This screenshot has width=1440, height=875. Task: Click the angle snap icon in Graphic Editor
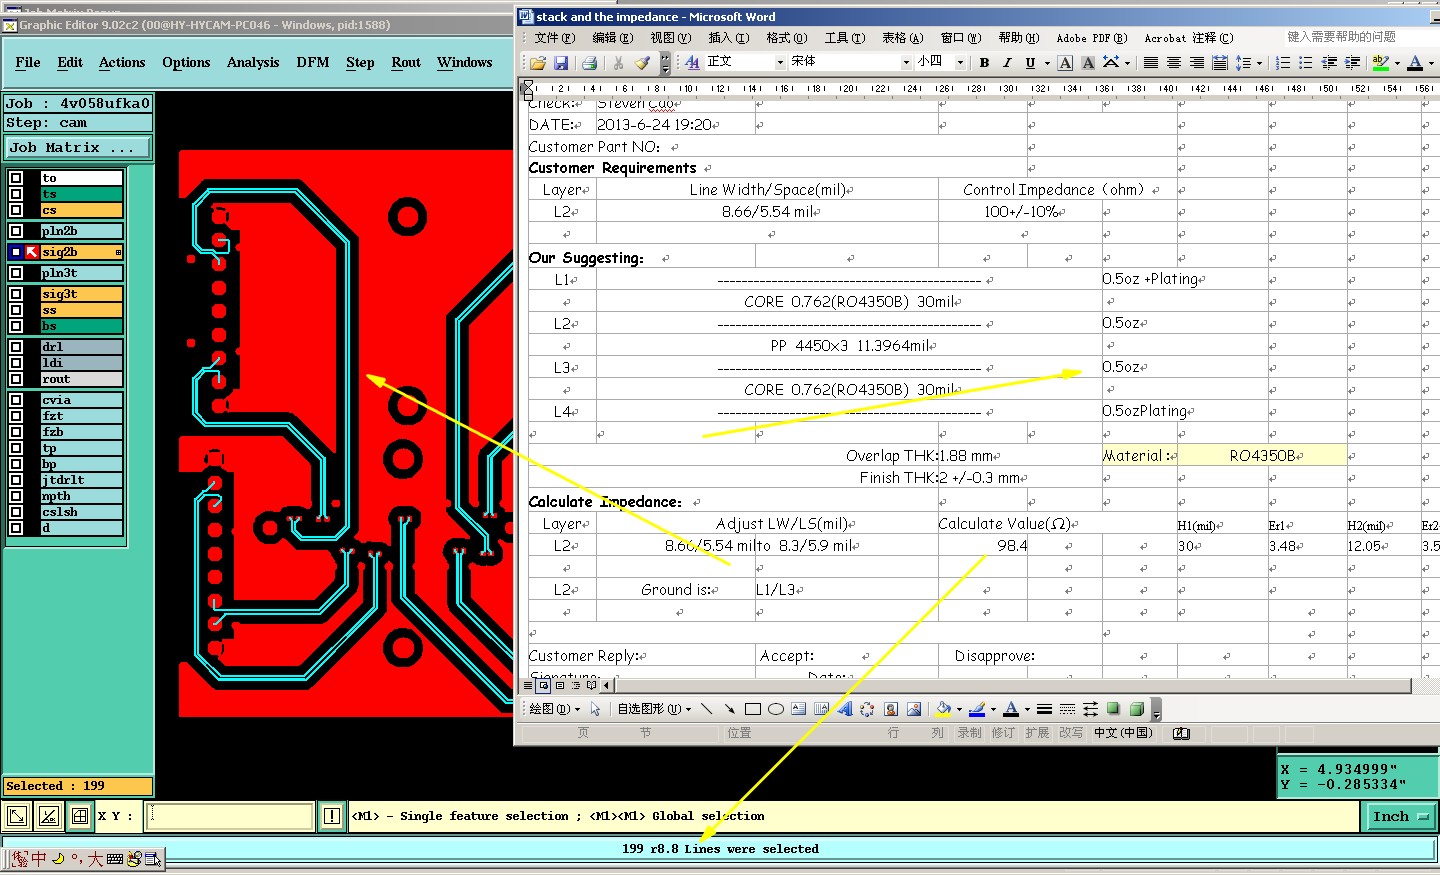(49, 816)
